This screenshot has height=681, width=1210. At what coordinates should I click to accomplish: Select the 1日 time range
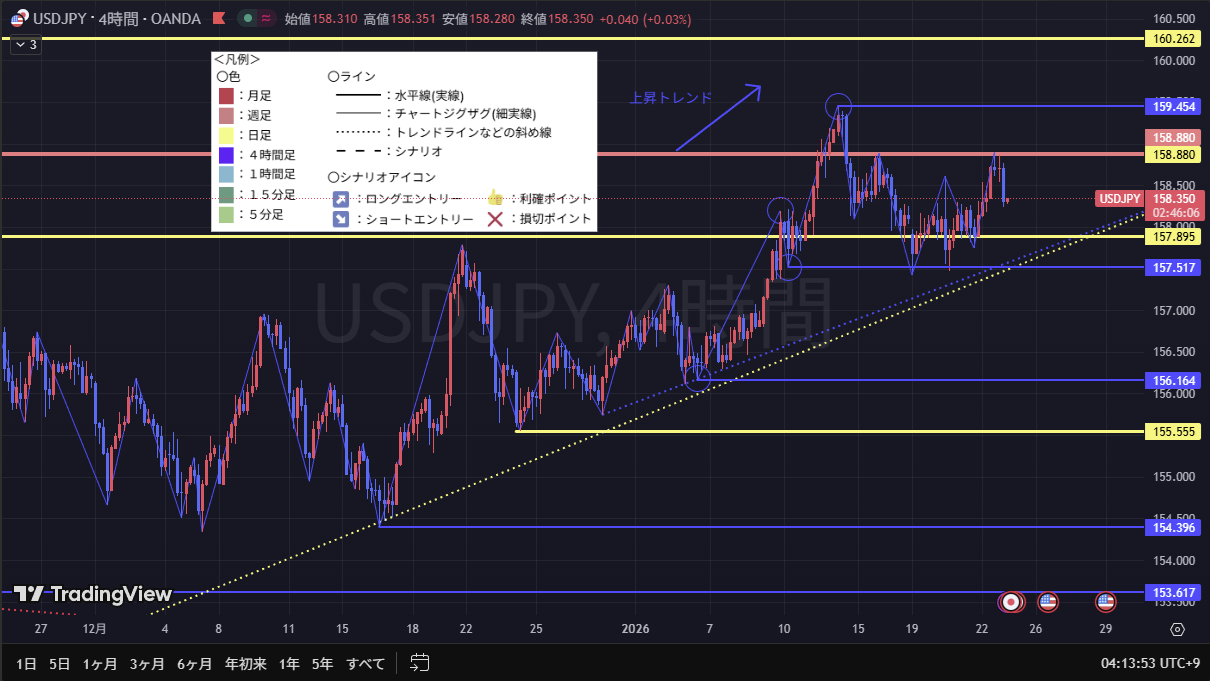tap(27, 663)
